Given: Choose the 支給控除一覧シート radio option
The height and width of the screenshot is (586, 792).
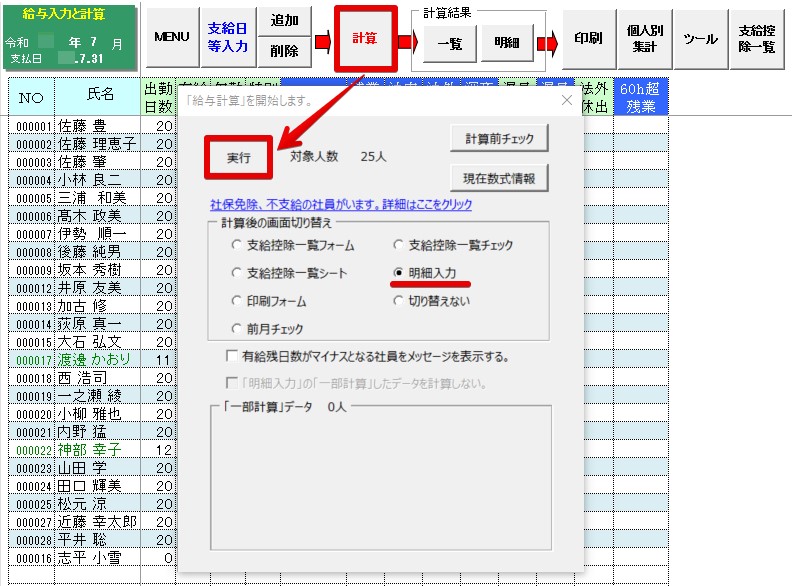Looking at the screenshot, I should pyautogui.click(x=236, y=272).
